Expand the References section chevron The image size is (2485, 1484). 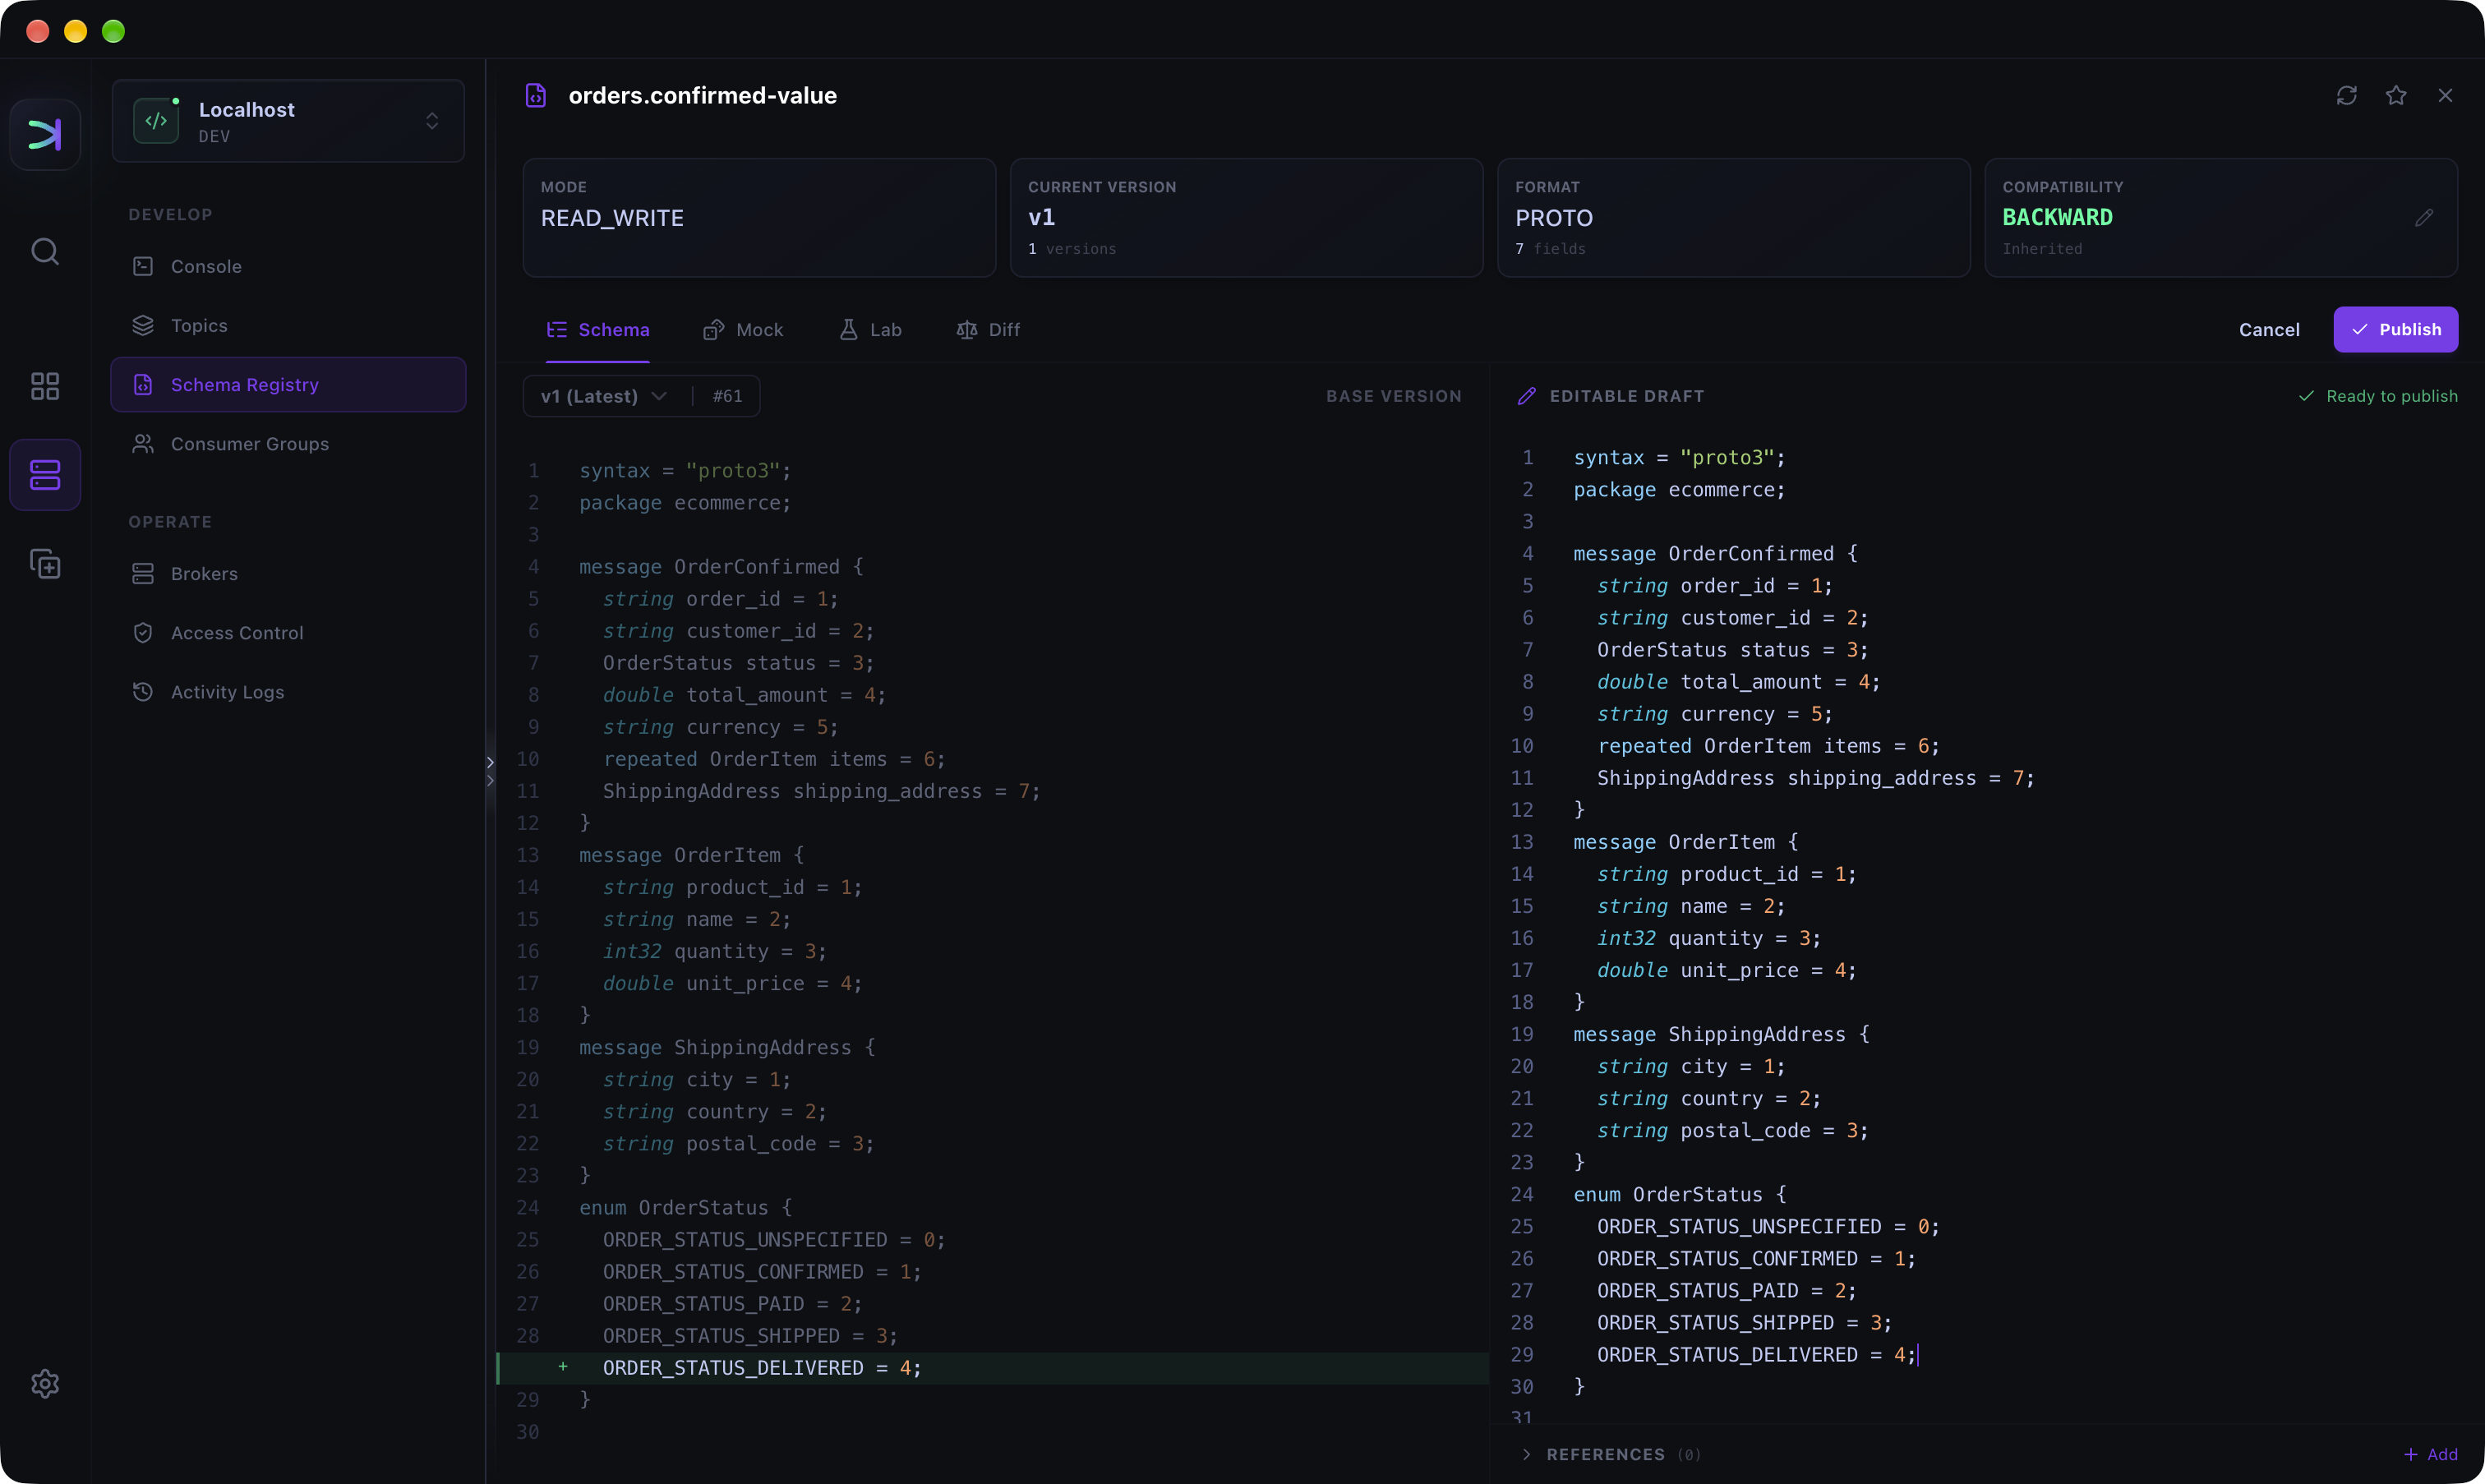tap(1526, 1454)
